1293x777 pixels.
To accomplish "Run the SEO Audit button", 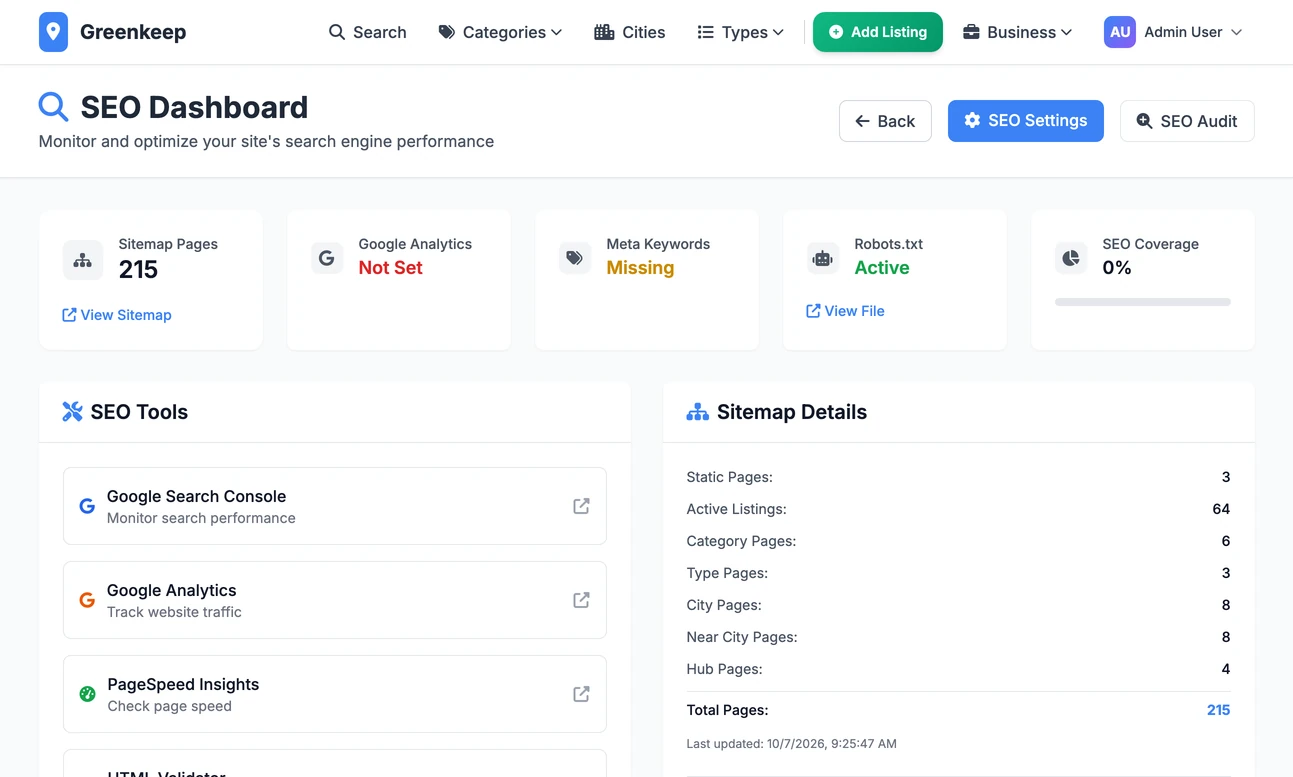I will click(1187, 121).
